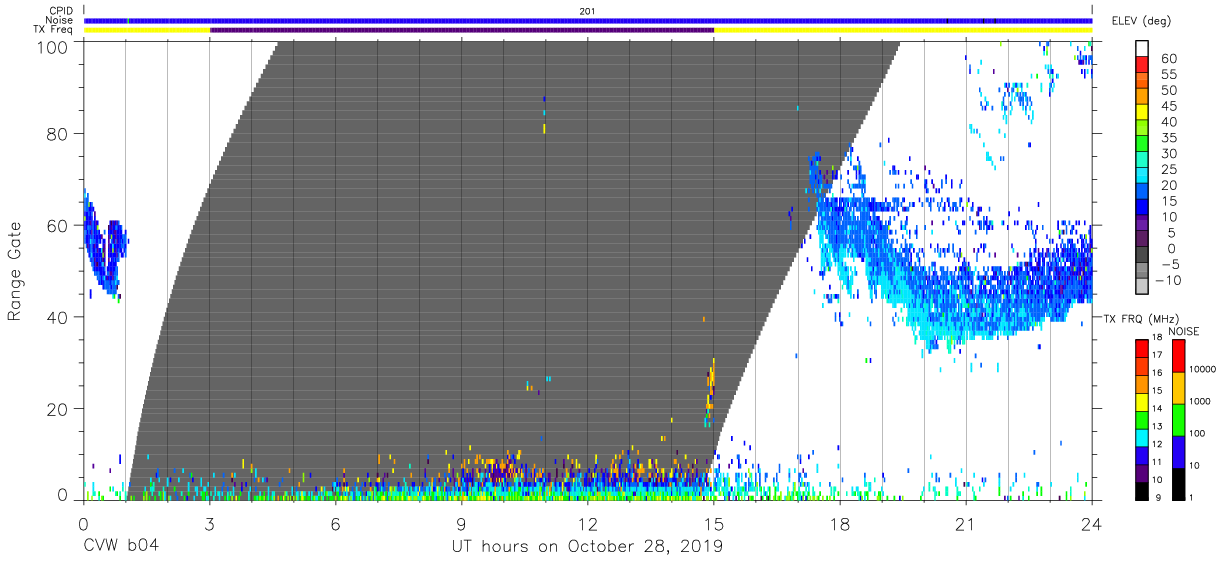Click the "21" tick on the UT hours axis

965,524
